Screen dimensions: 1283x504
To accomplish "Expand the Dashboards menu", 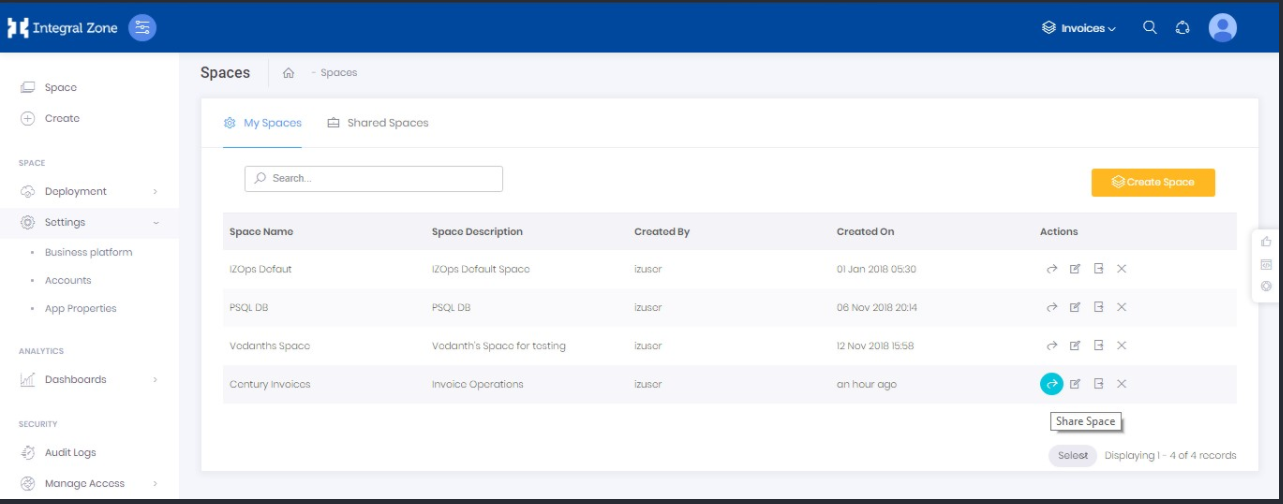I will pos(89,379).
